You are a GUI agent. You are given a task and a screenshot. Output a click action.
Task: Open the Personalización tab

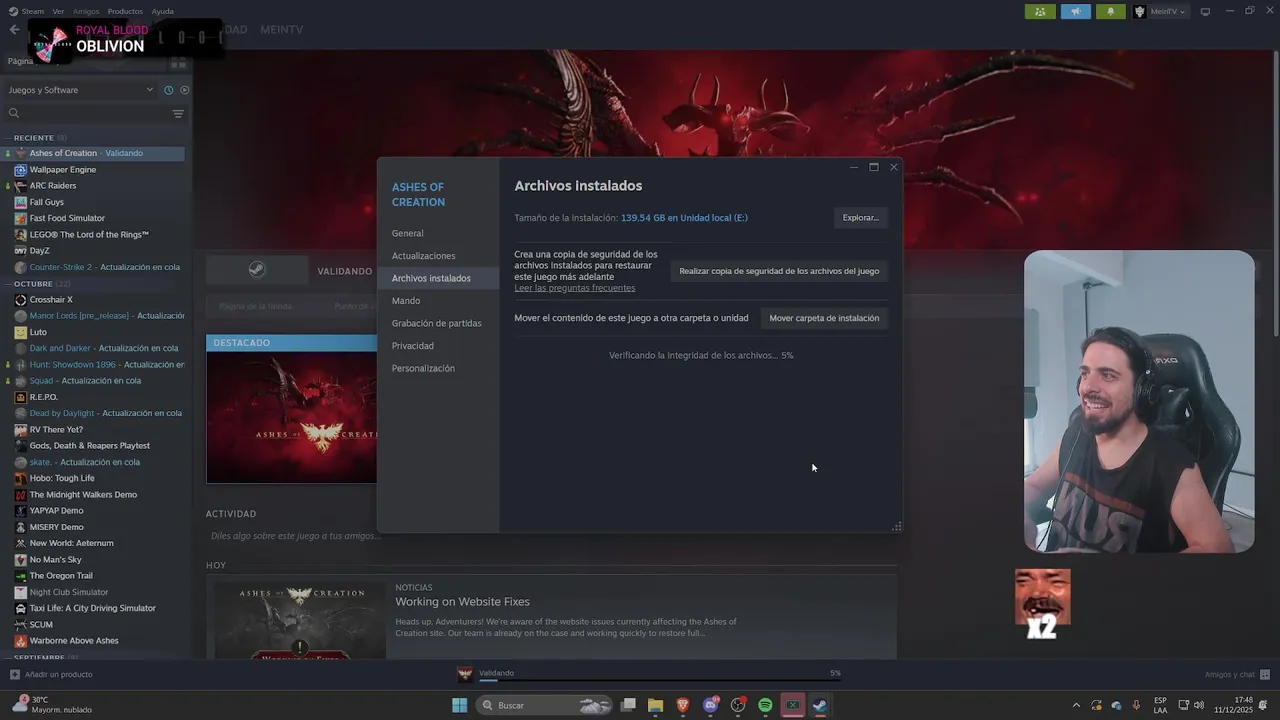pos(423,368)
